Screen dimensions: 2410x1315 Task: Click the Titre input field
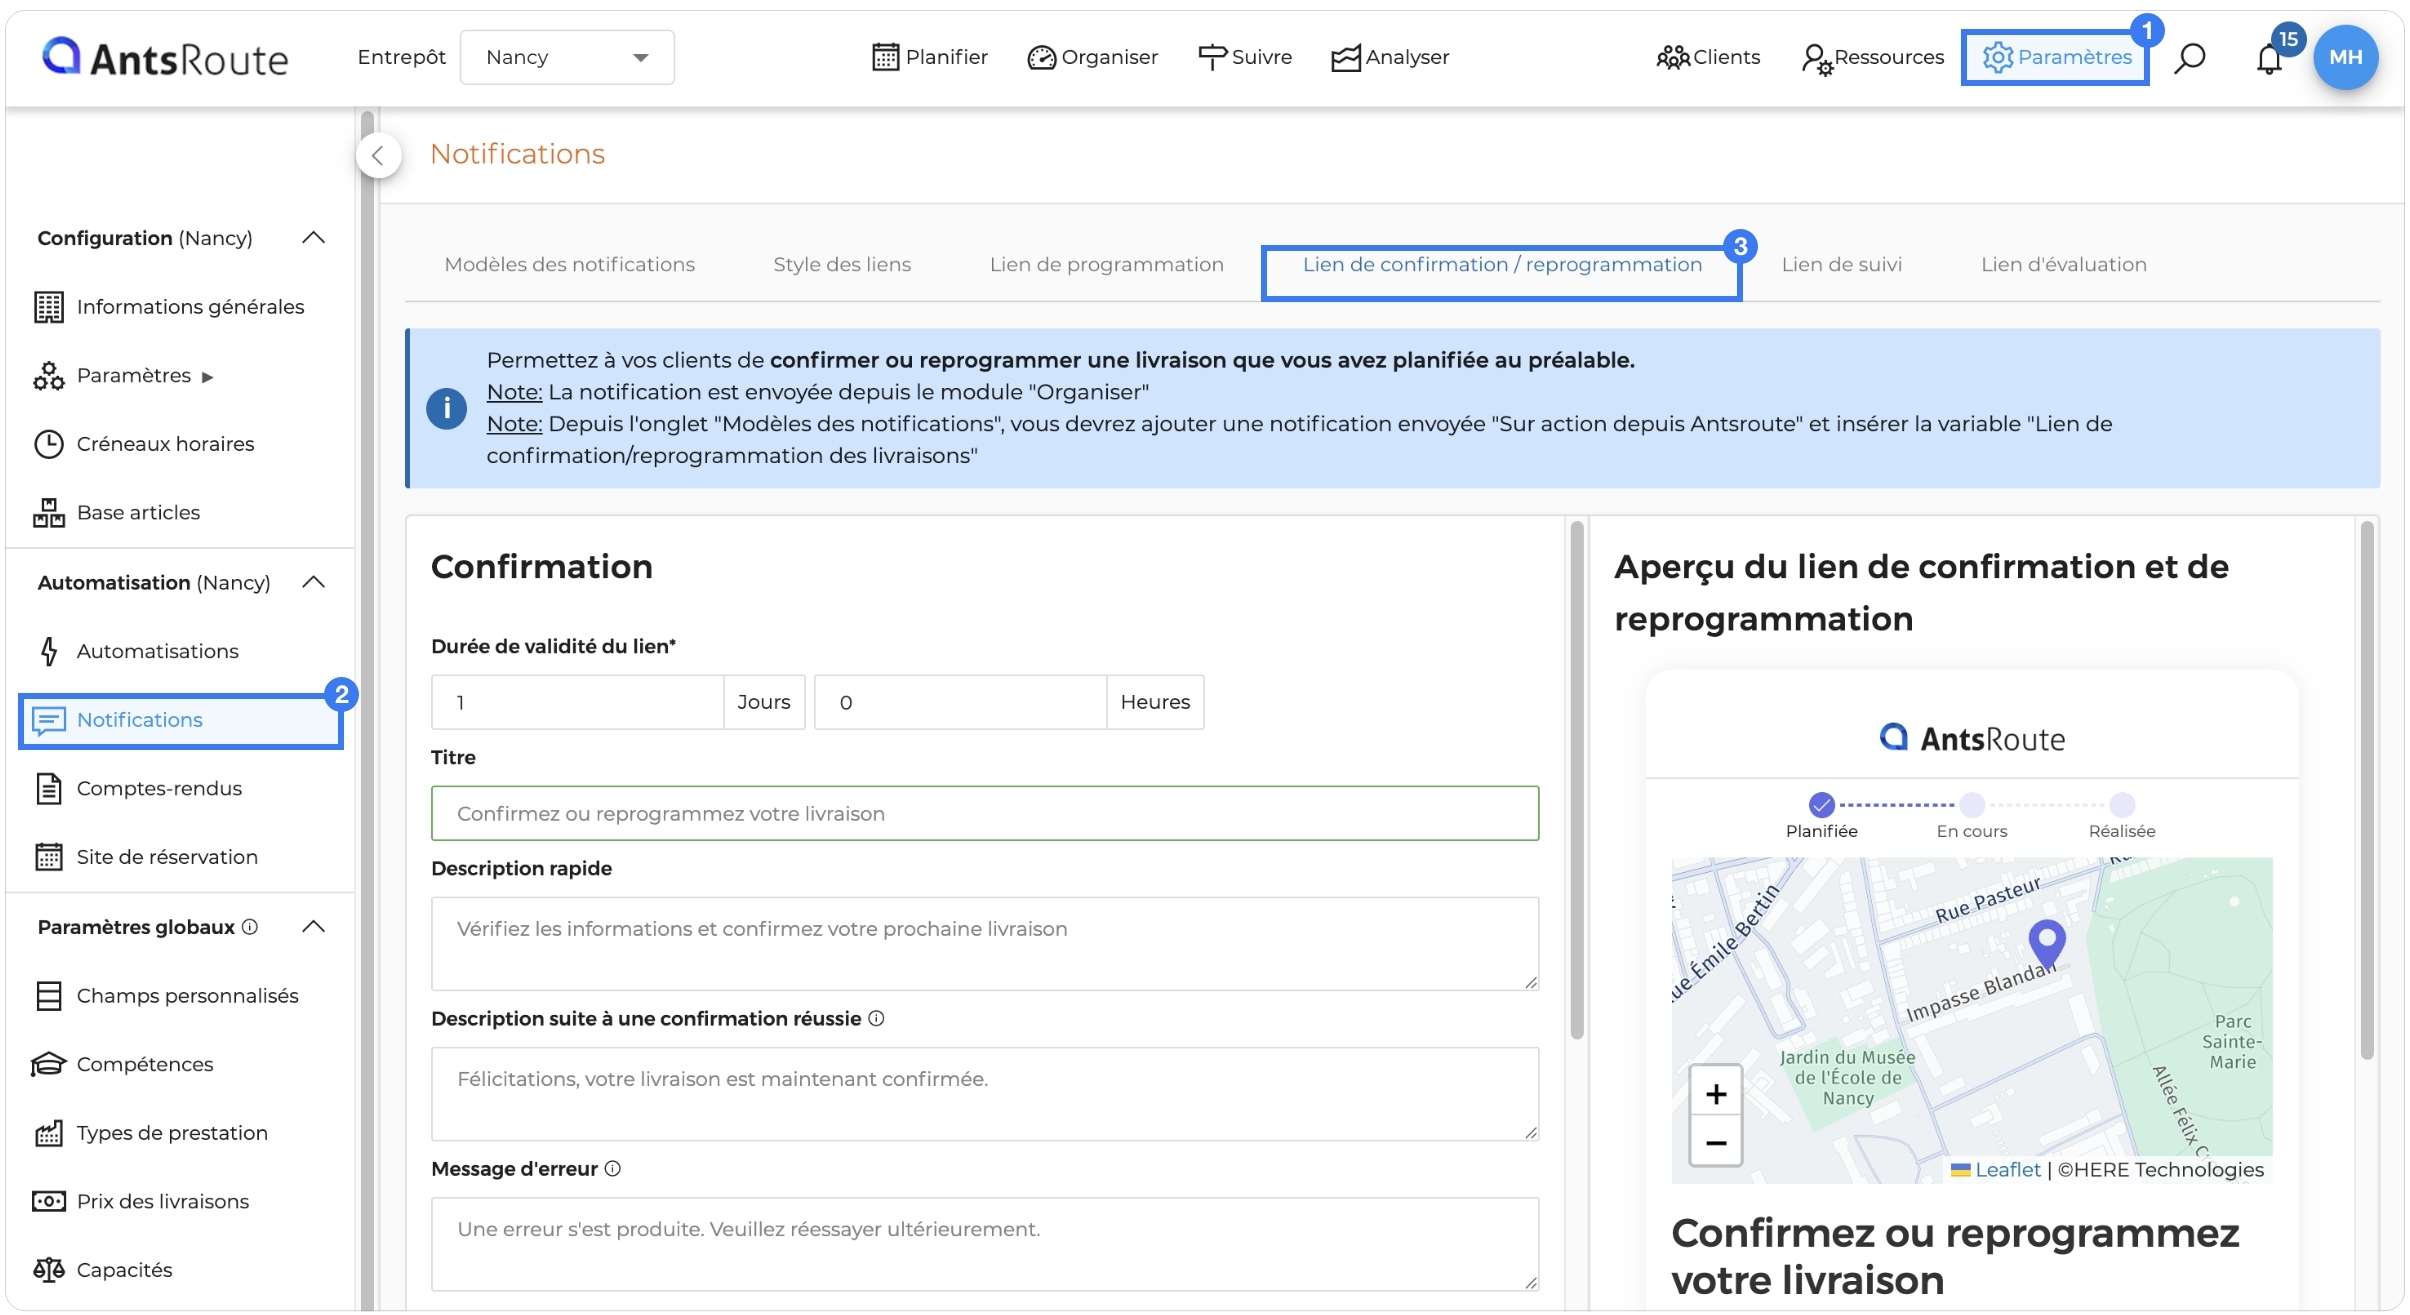[985, 813]
